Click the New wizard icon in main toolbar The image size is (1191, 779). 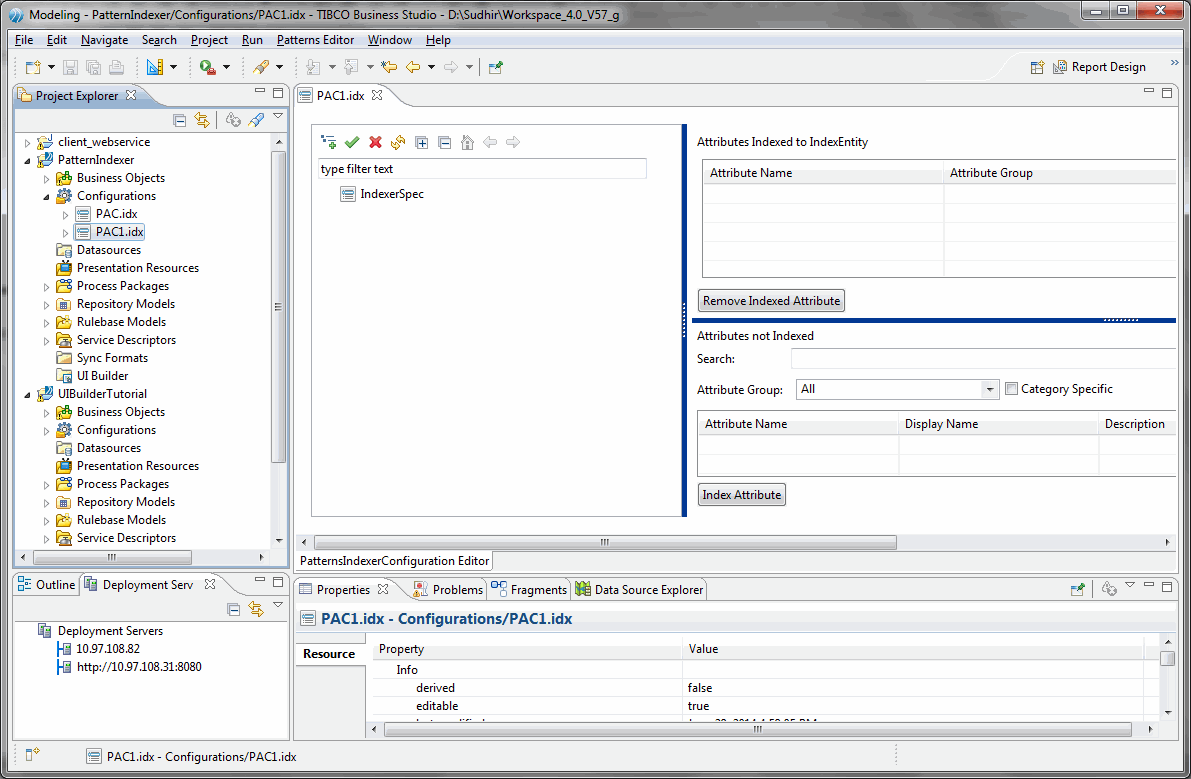click(x=33, y=67)
